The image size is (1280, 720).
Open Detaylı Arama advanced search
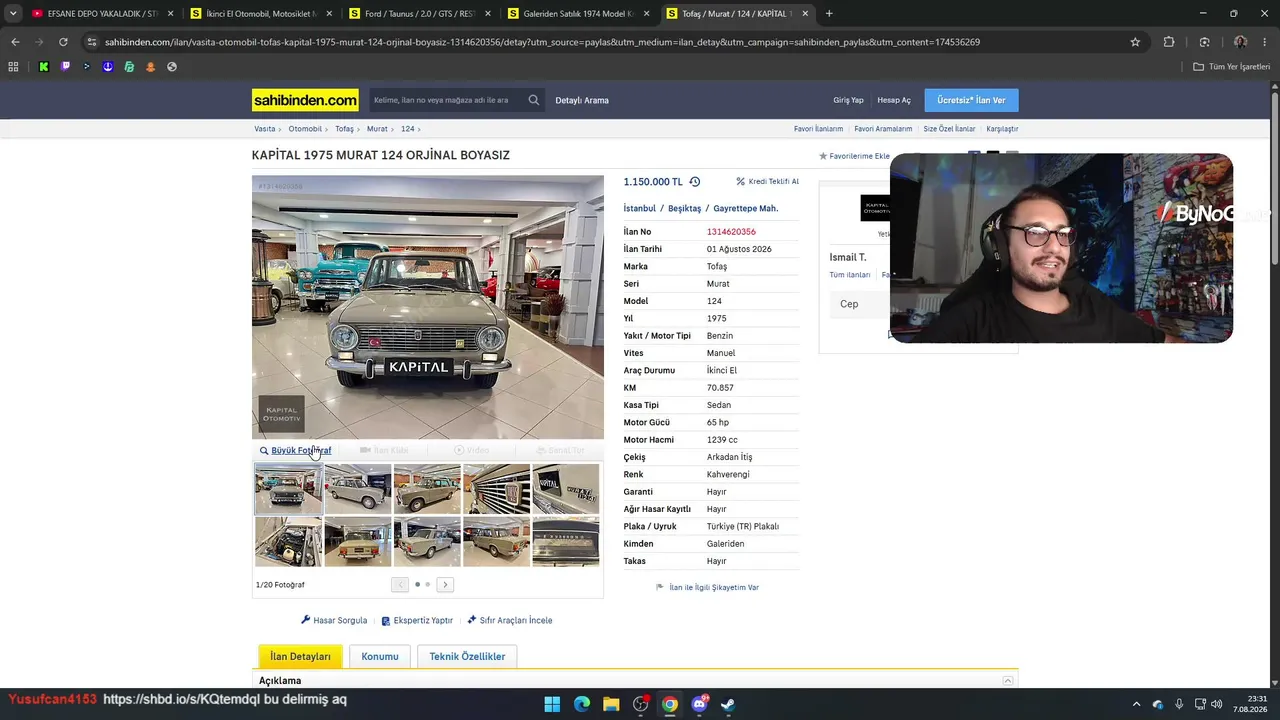coord(582,100)
